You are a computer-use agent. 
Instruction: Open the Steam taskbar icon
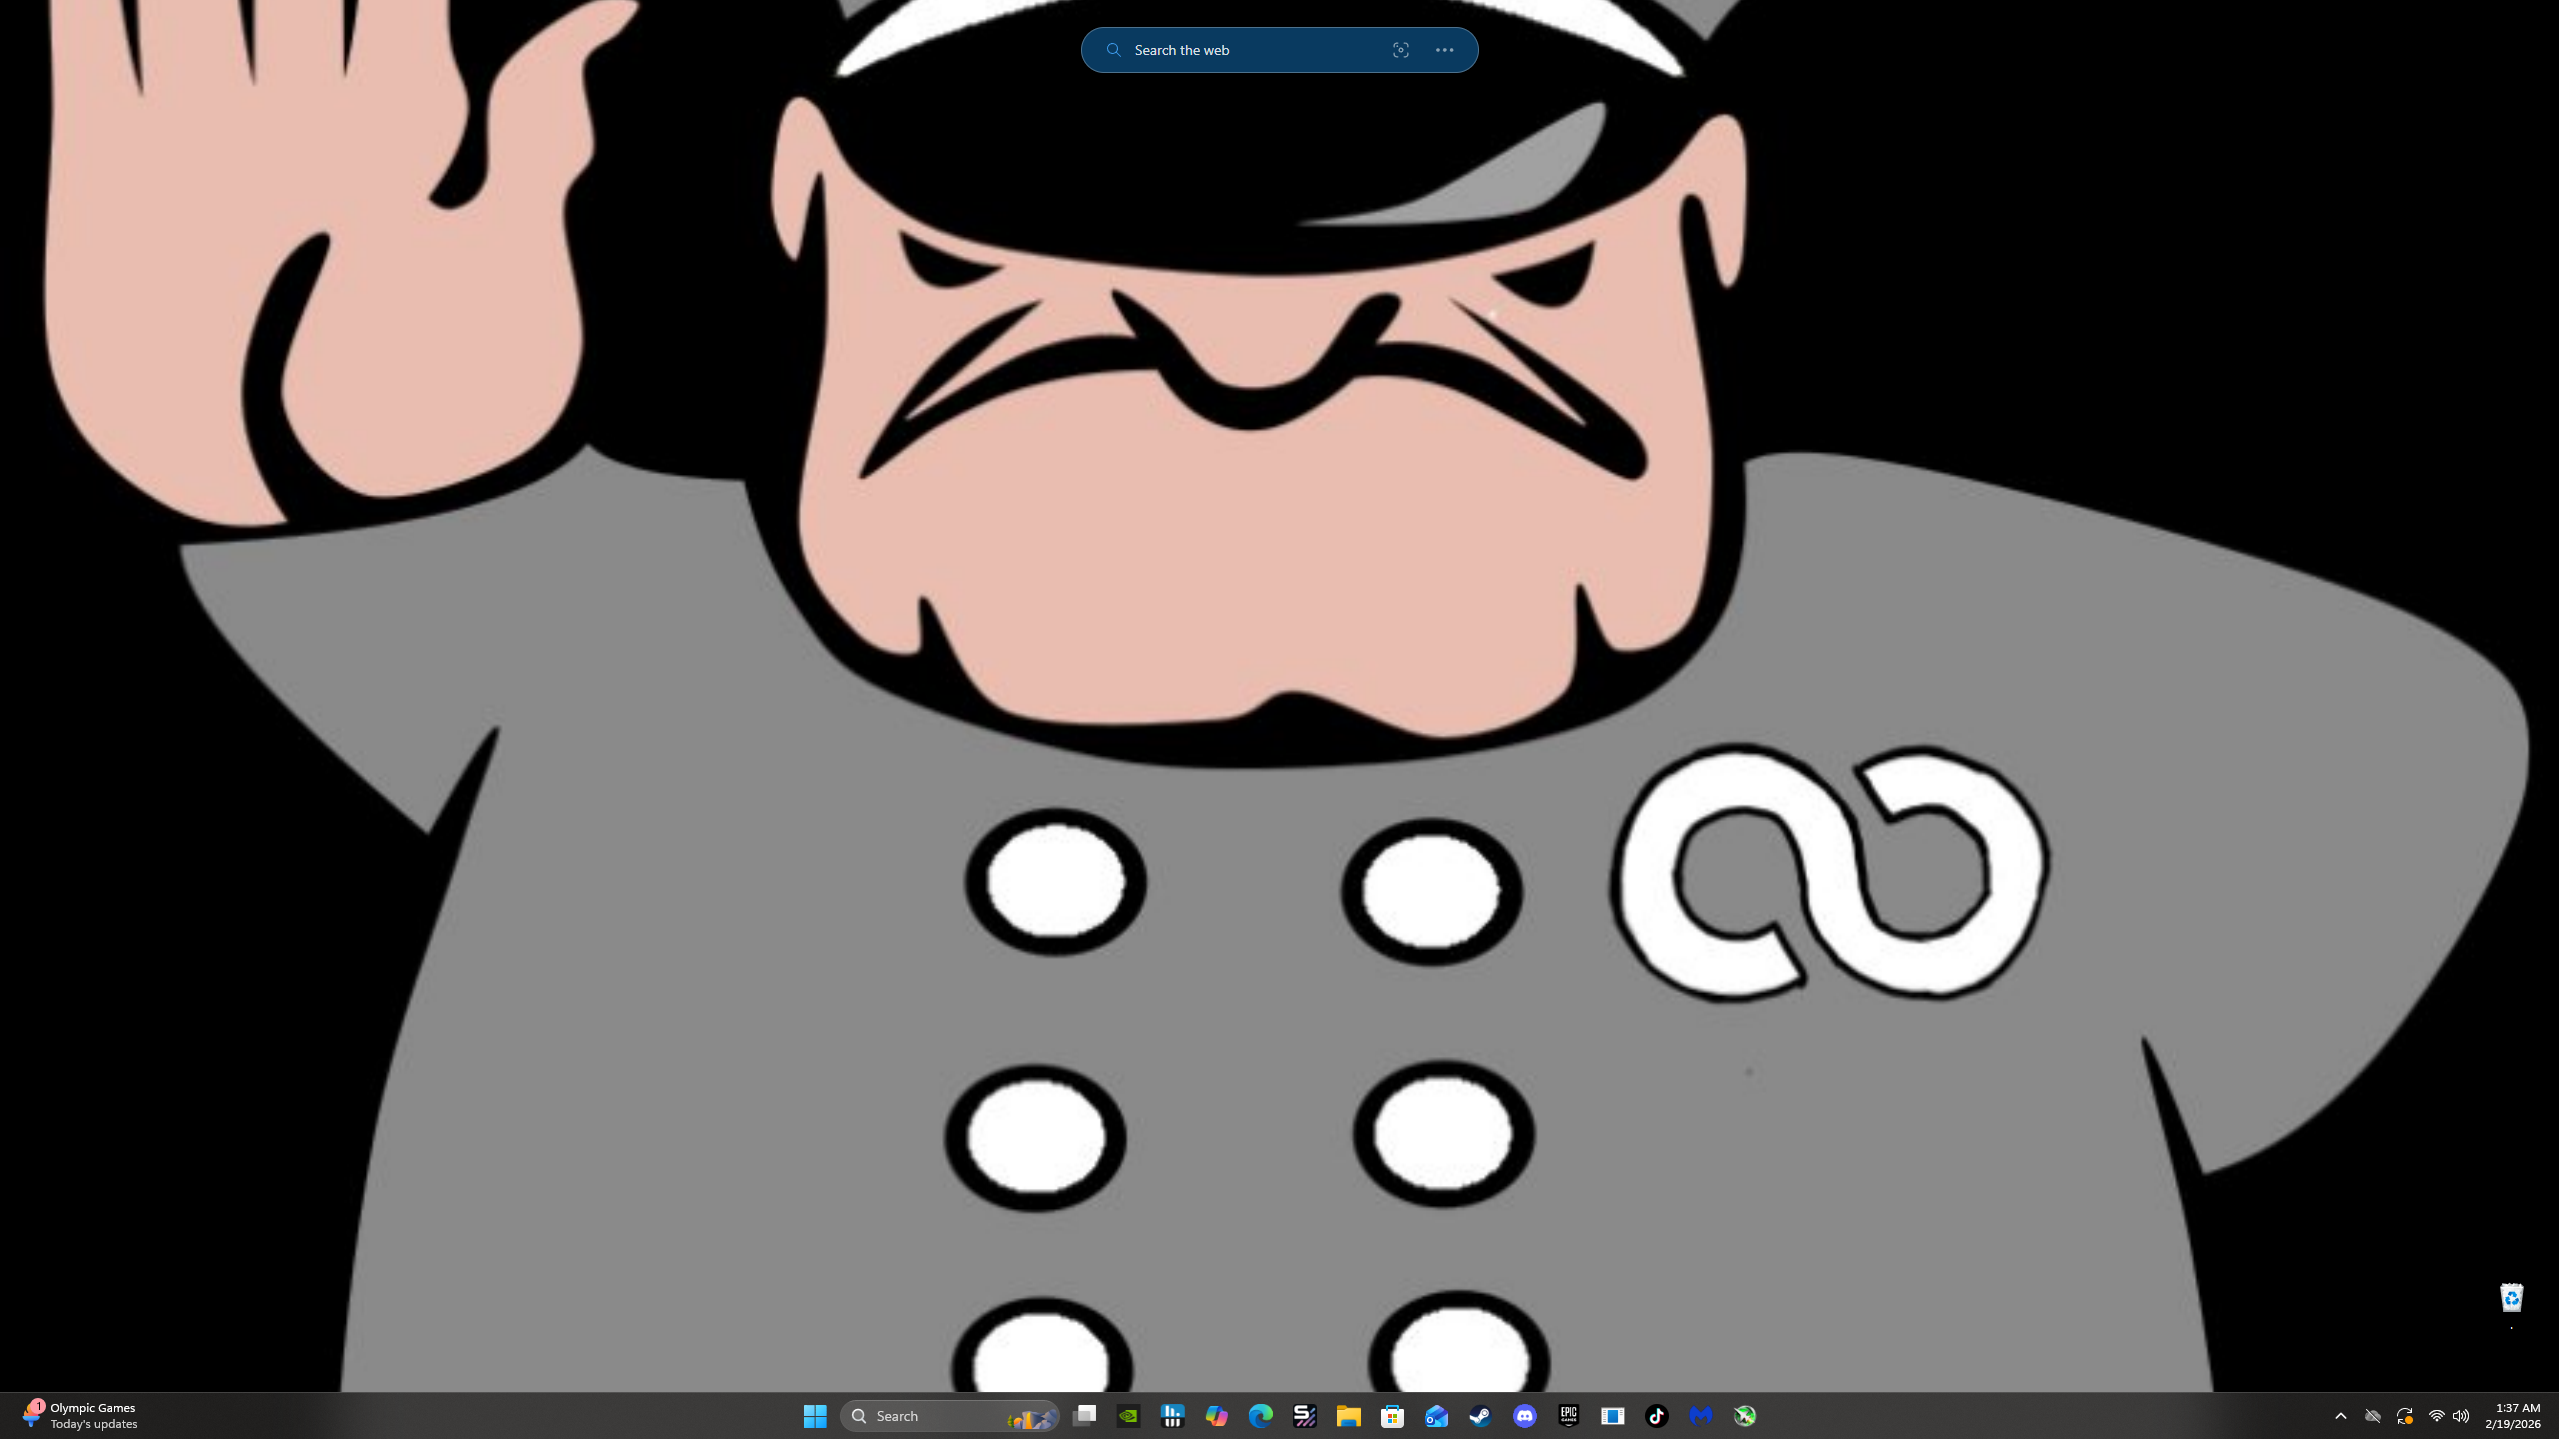(1480, 1416)
